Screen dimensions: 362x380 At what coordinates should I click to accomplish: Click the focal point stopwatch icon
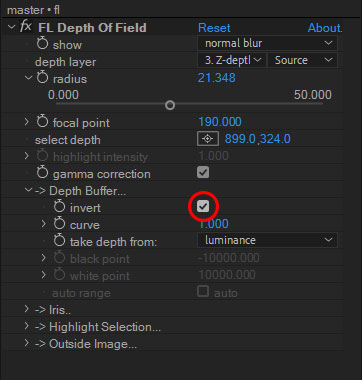(x=42, y=122)
